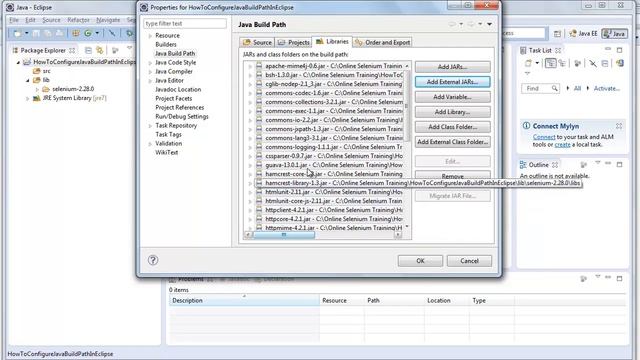Open the Source menu in Eclipse
This screenshot has height=360, width=640.
tap(51, 20)
